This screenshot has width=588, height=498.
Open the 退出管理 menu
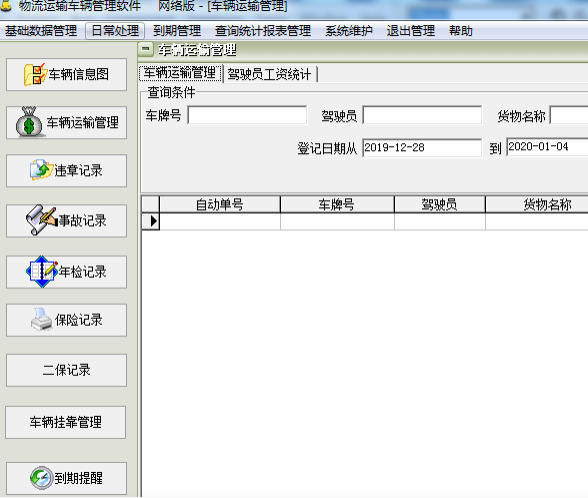point(411,31)
